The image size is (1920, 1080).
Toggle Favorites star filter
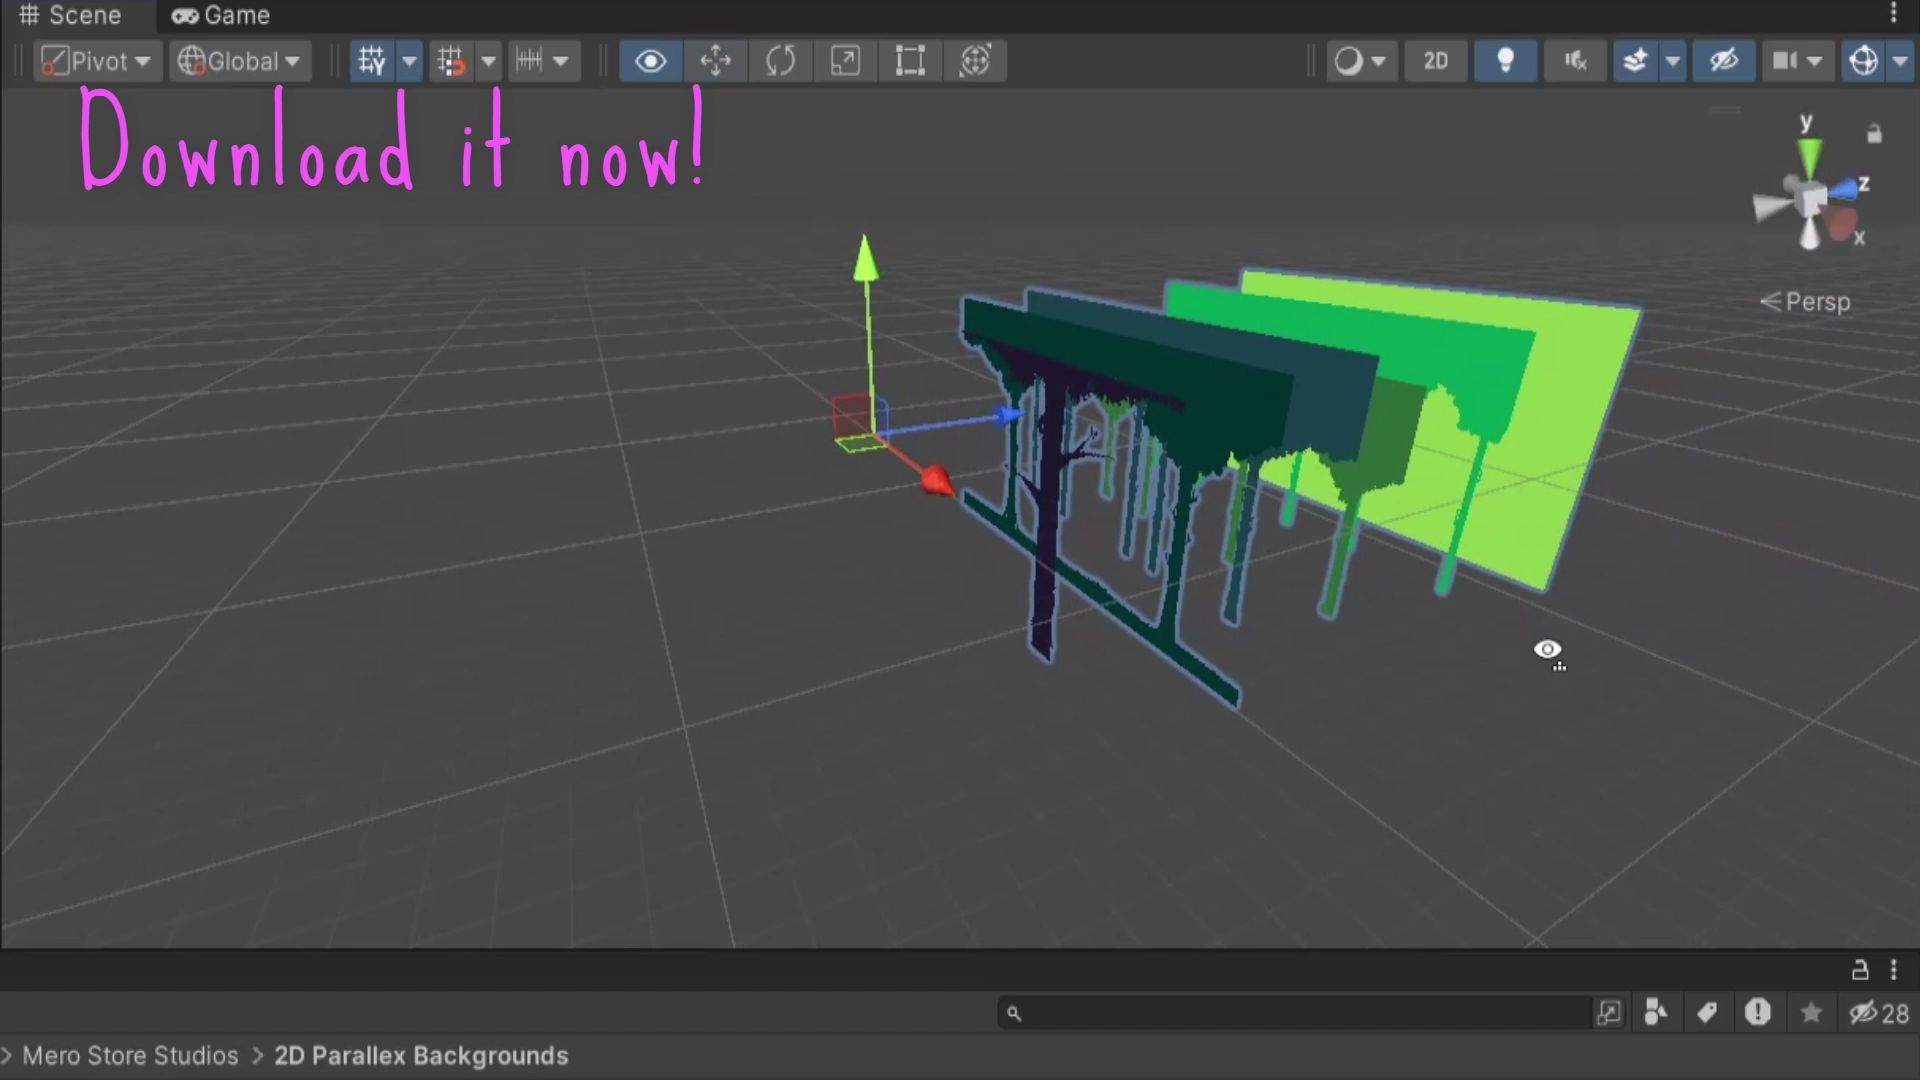coord(1811,1013)
